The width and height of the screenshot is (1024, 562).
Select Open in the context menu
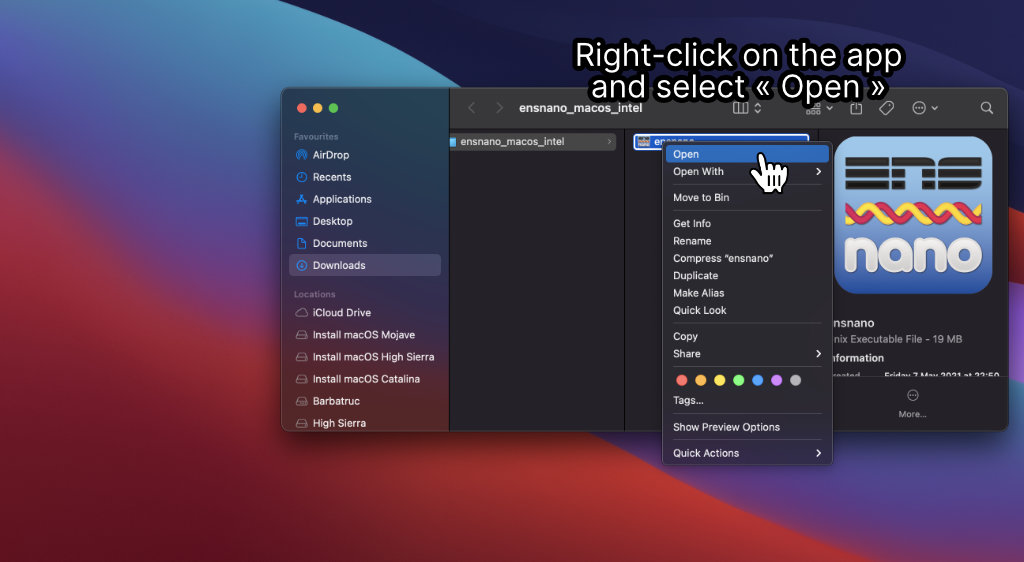[746, 154]
